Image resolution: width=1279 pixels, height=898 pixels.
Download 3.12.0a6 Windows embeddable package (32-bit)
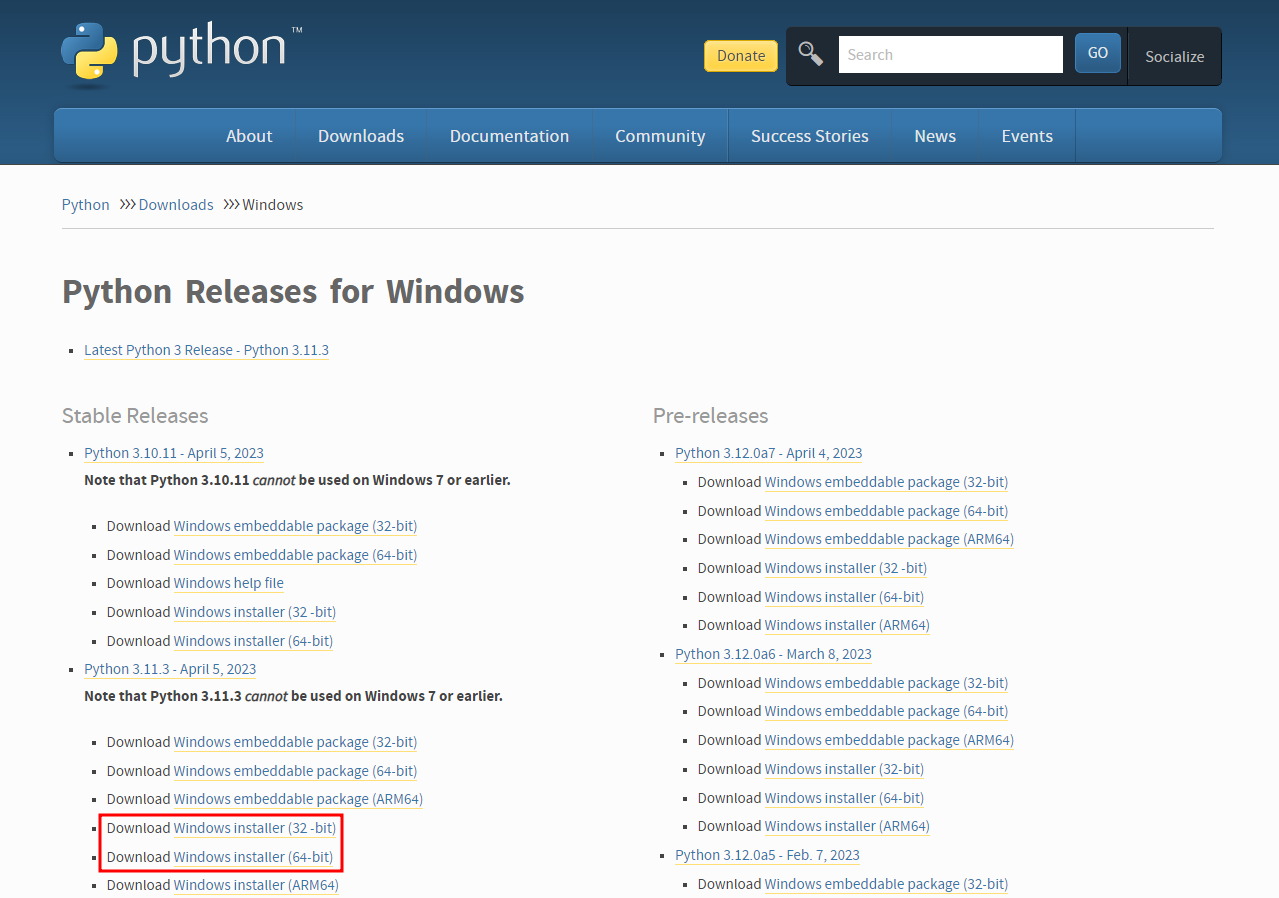click(x=886, y=683)
